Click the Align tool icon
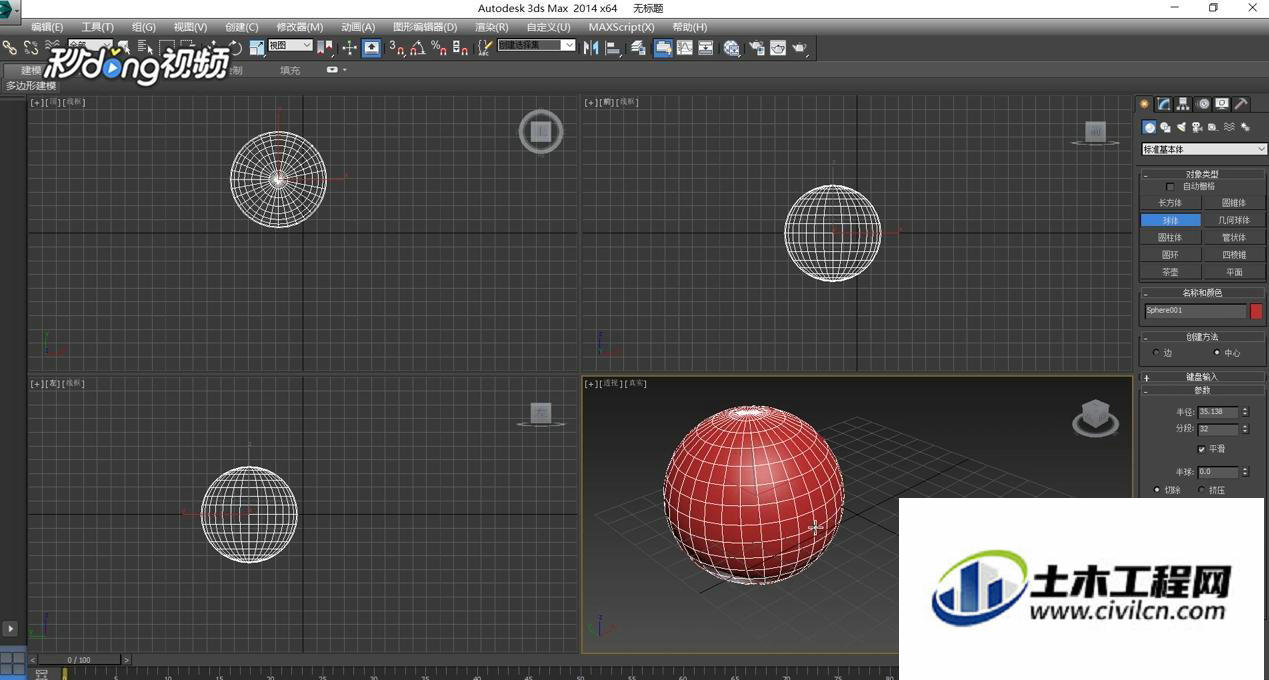 point(613,47)
